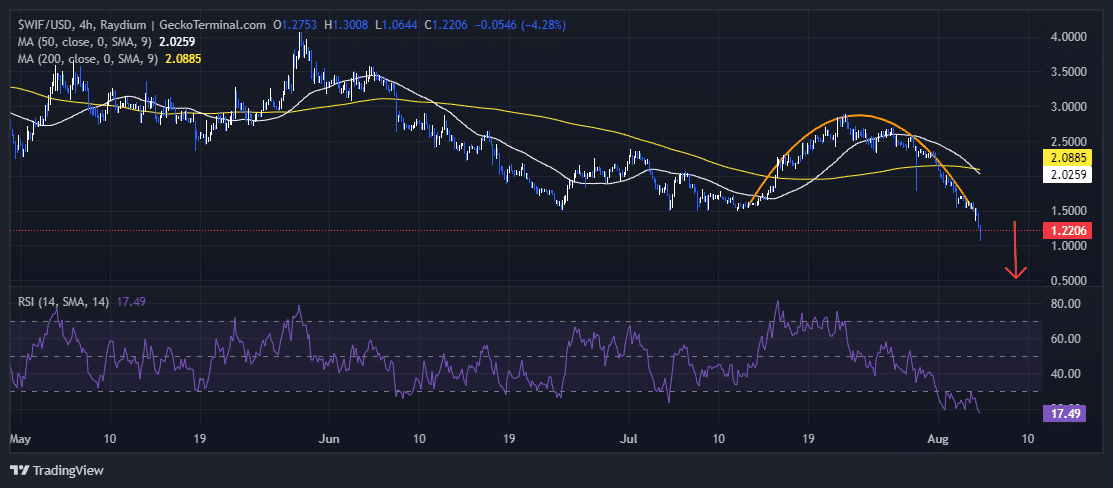Click the 0.5000 price axis label
This screenshot has height=488, width=1113.
(1068, 280)
